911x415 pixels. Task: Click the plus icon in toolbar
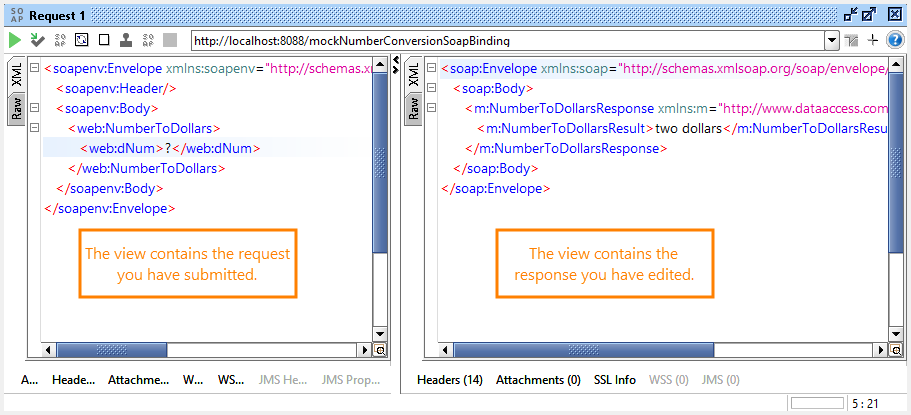click(872, 40)
